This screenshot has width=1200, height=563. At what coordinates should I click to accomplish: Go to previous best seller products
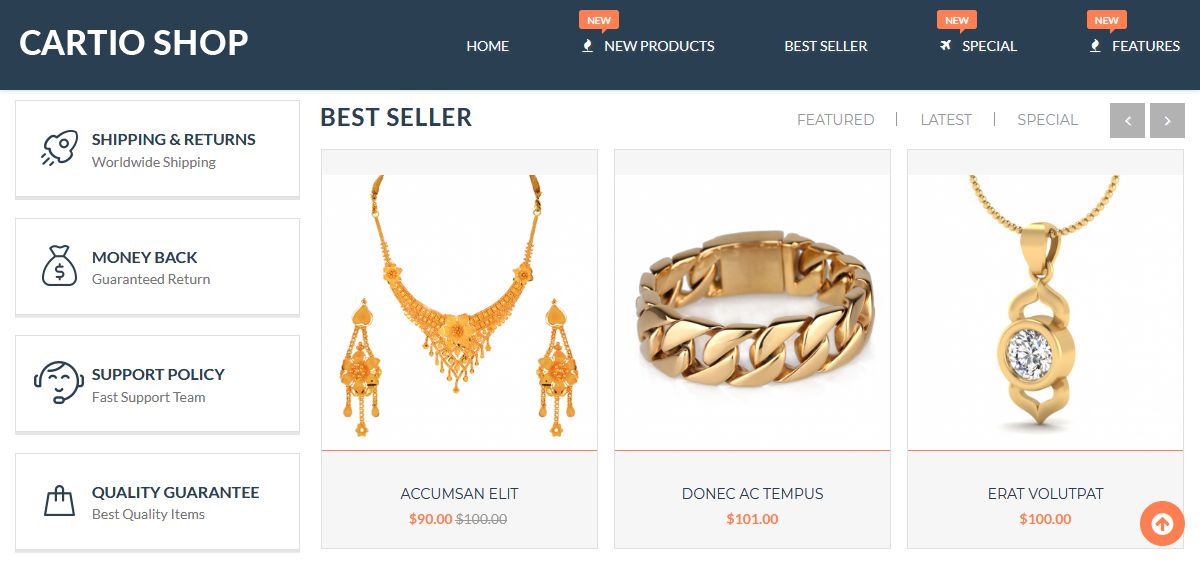[1127, 120]
